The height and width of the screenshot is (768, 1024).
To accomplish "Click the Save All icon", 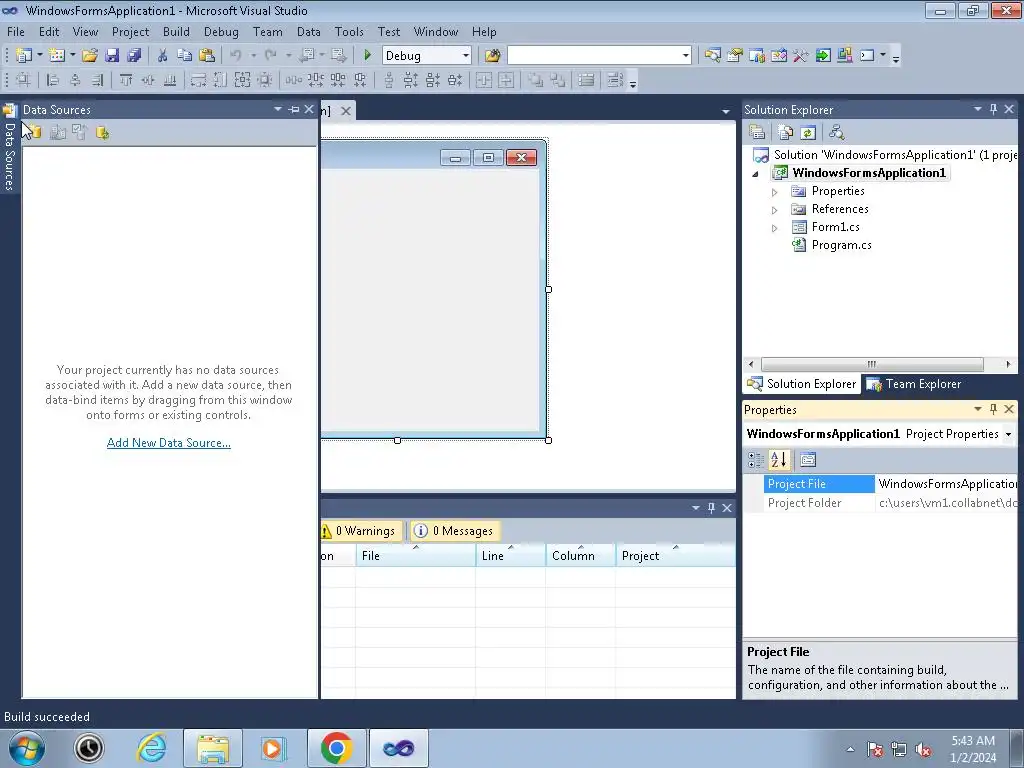I will tap(134, 56).
